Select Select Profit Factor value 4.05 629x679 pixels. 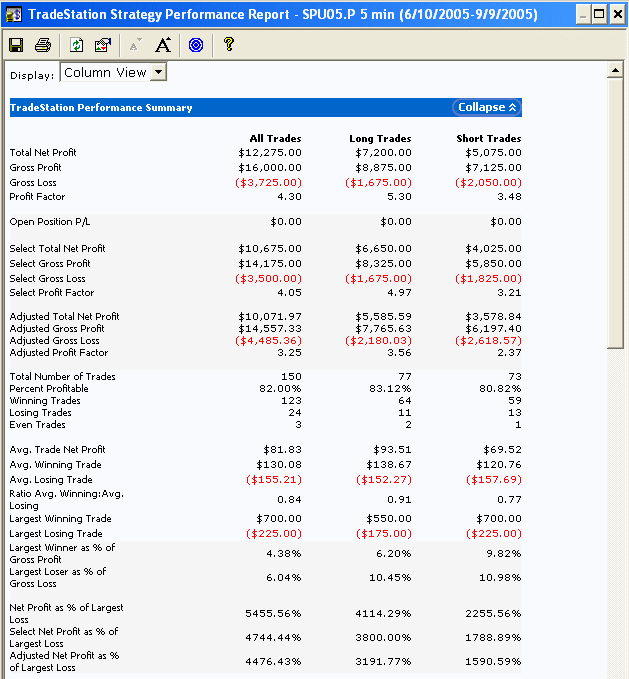(289, 293)
